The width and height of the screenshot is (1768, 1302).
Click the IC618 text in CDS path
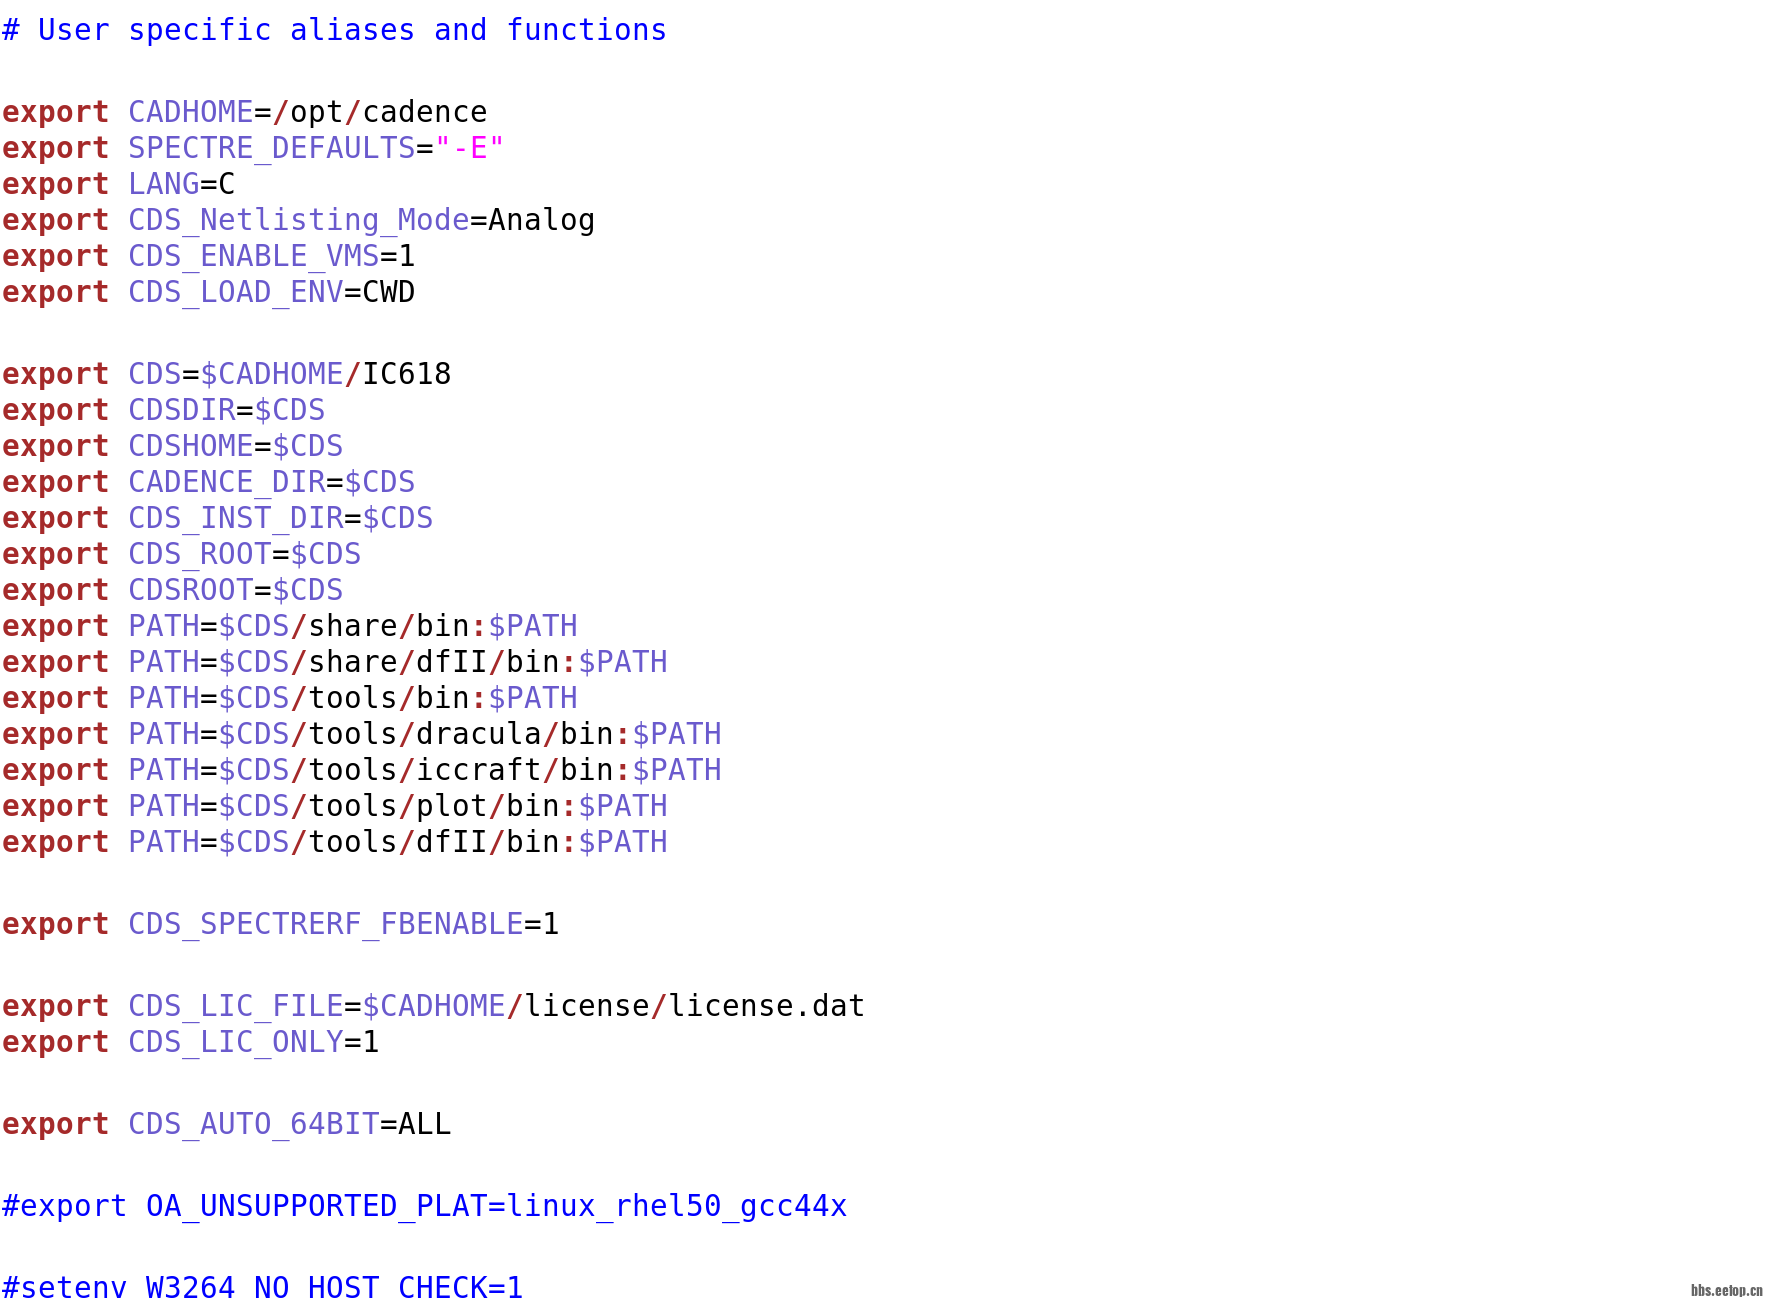[406, 374]
